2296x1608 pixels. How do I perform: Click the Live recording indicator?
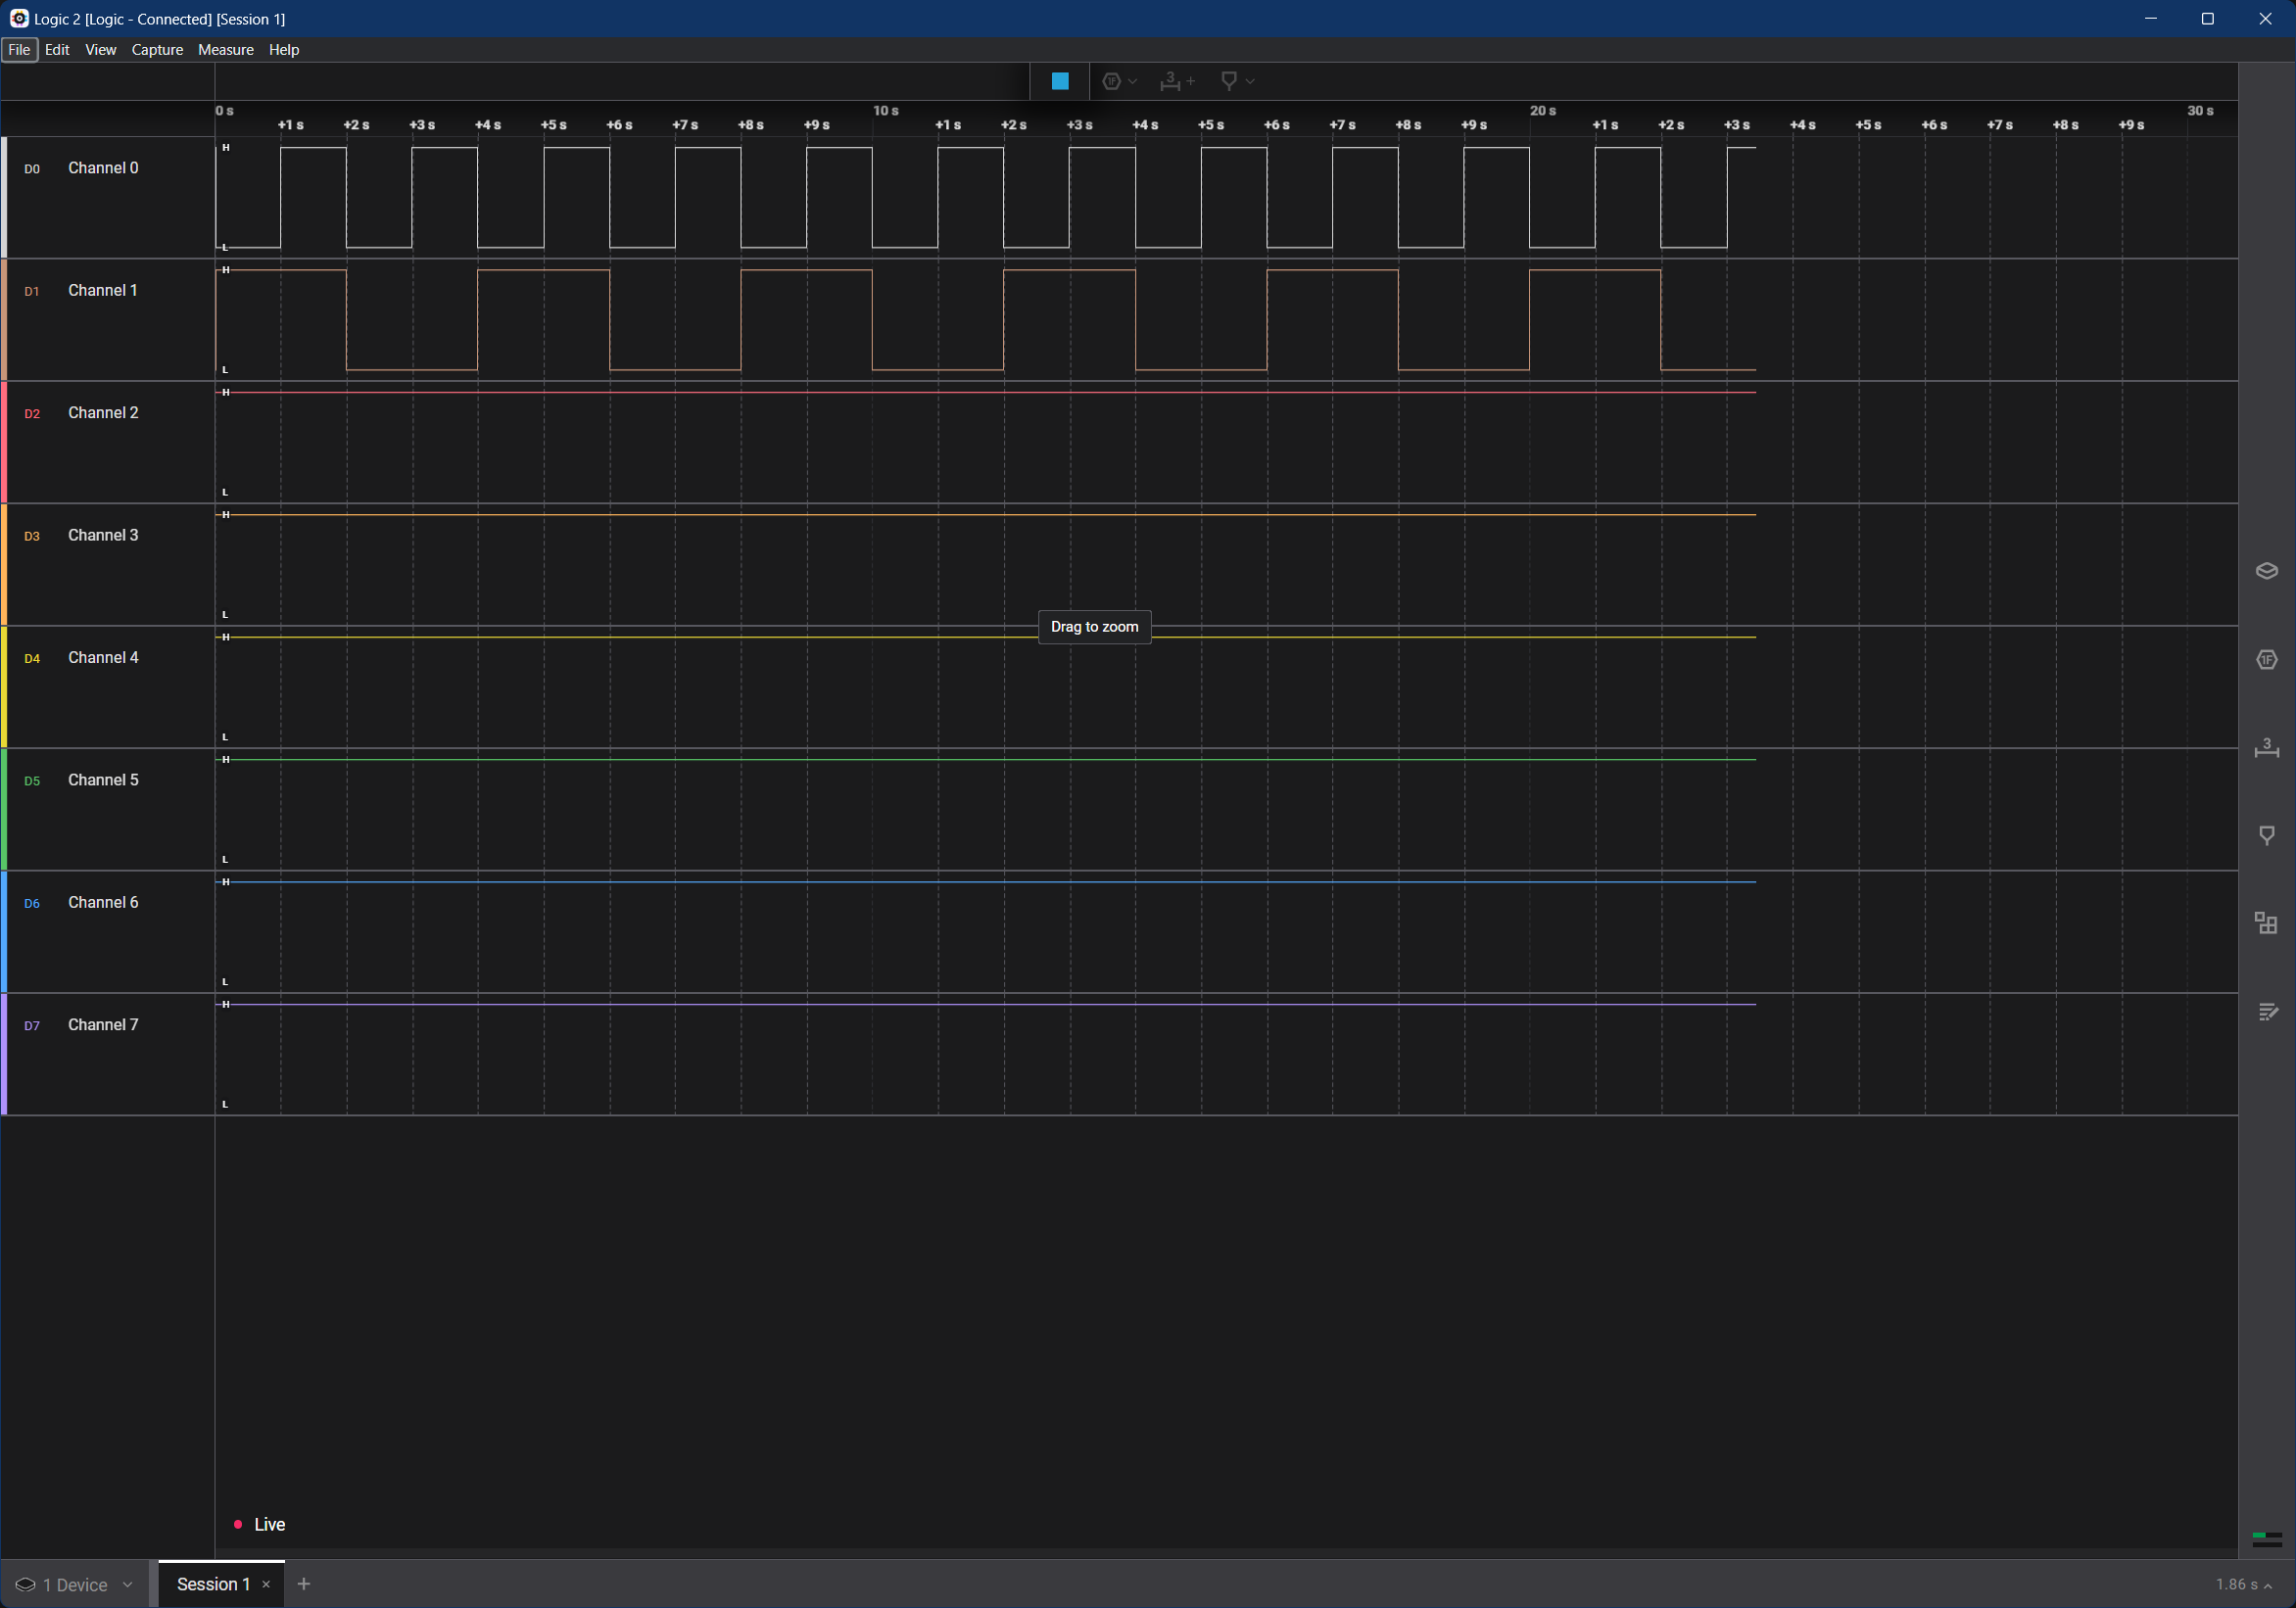[259, 1524]
